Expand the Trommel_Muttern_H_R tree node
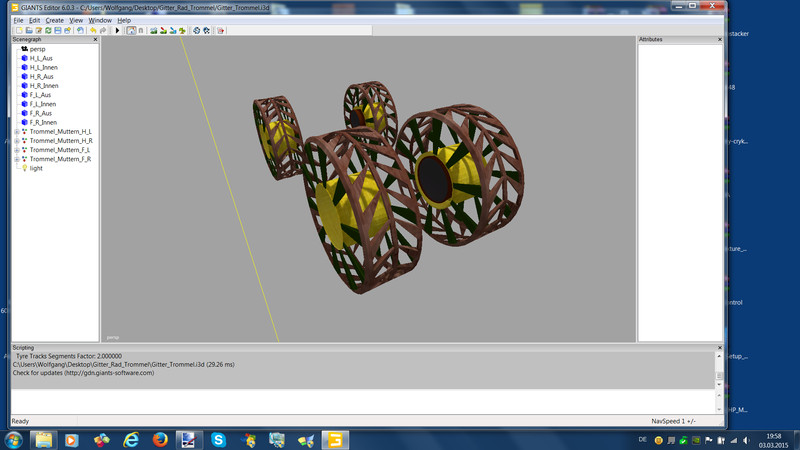This screenshot has height=450, width=800. (x=17, y=141)
